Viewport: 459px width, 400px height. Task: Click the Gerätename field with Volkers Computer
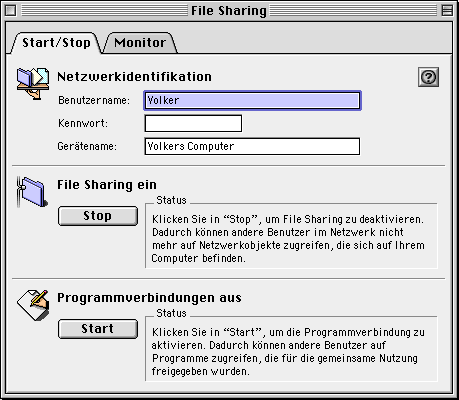coord(252,146)
